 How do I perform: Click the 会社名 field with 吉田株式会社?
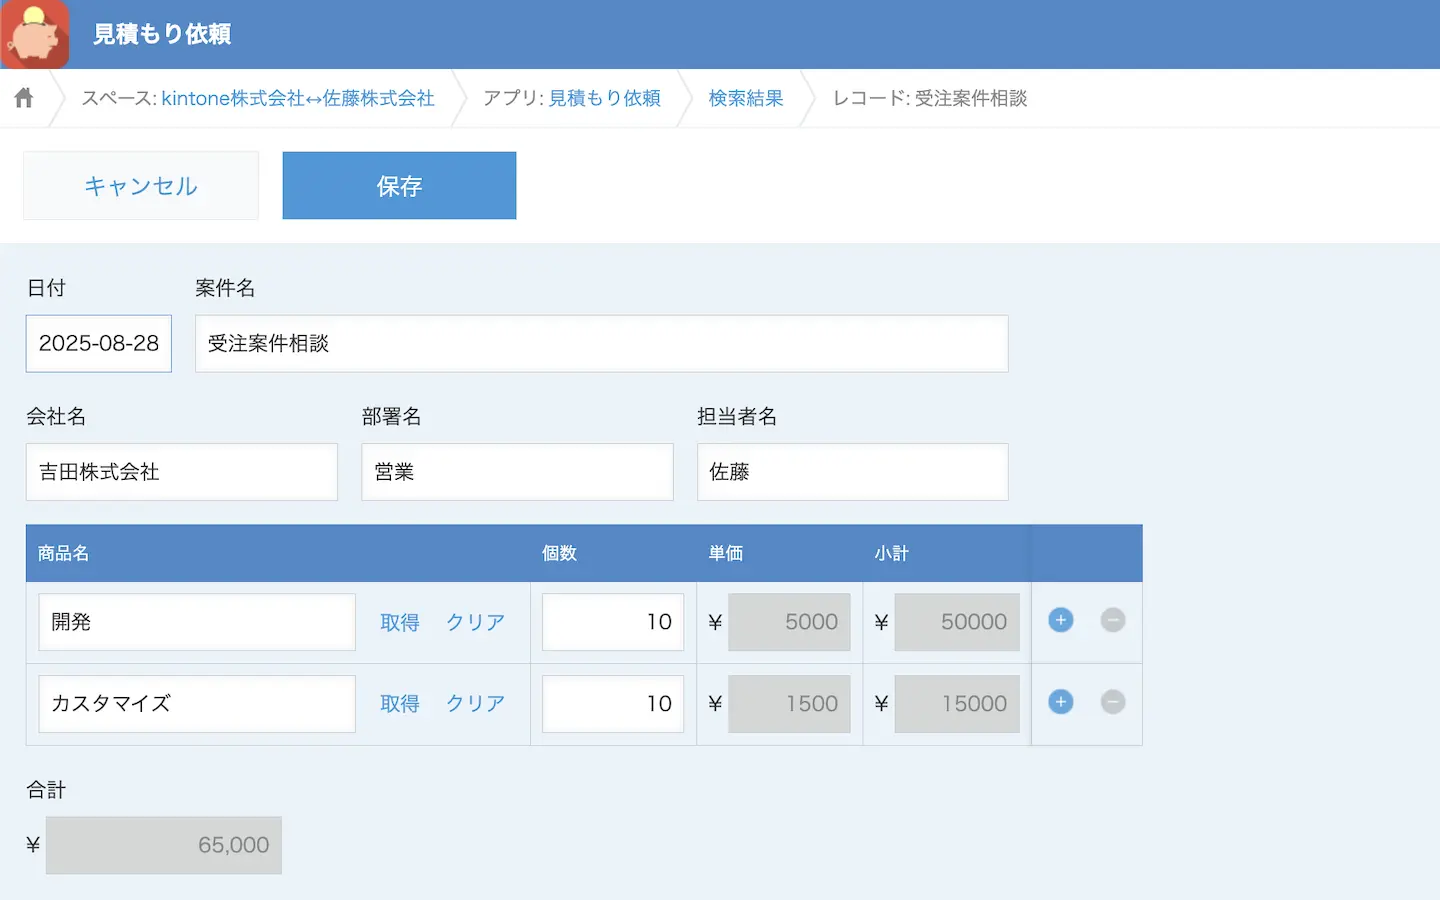181,472
